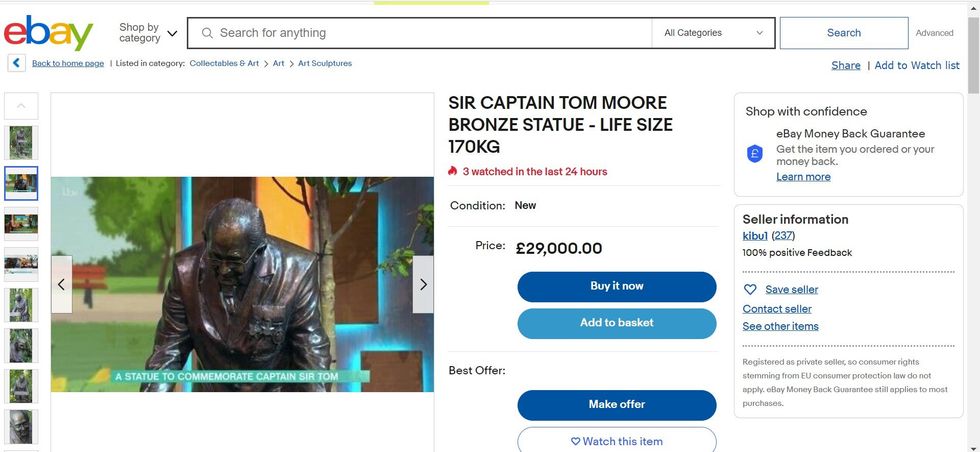Toggle Watch this item button
Screen dimensions: 980x452
tap(616, 441)
